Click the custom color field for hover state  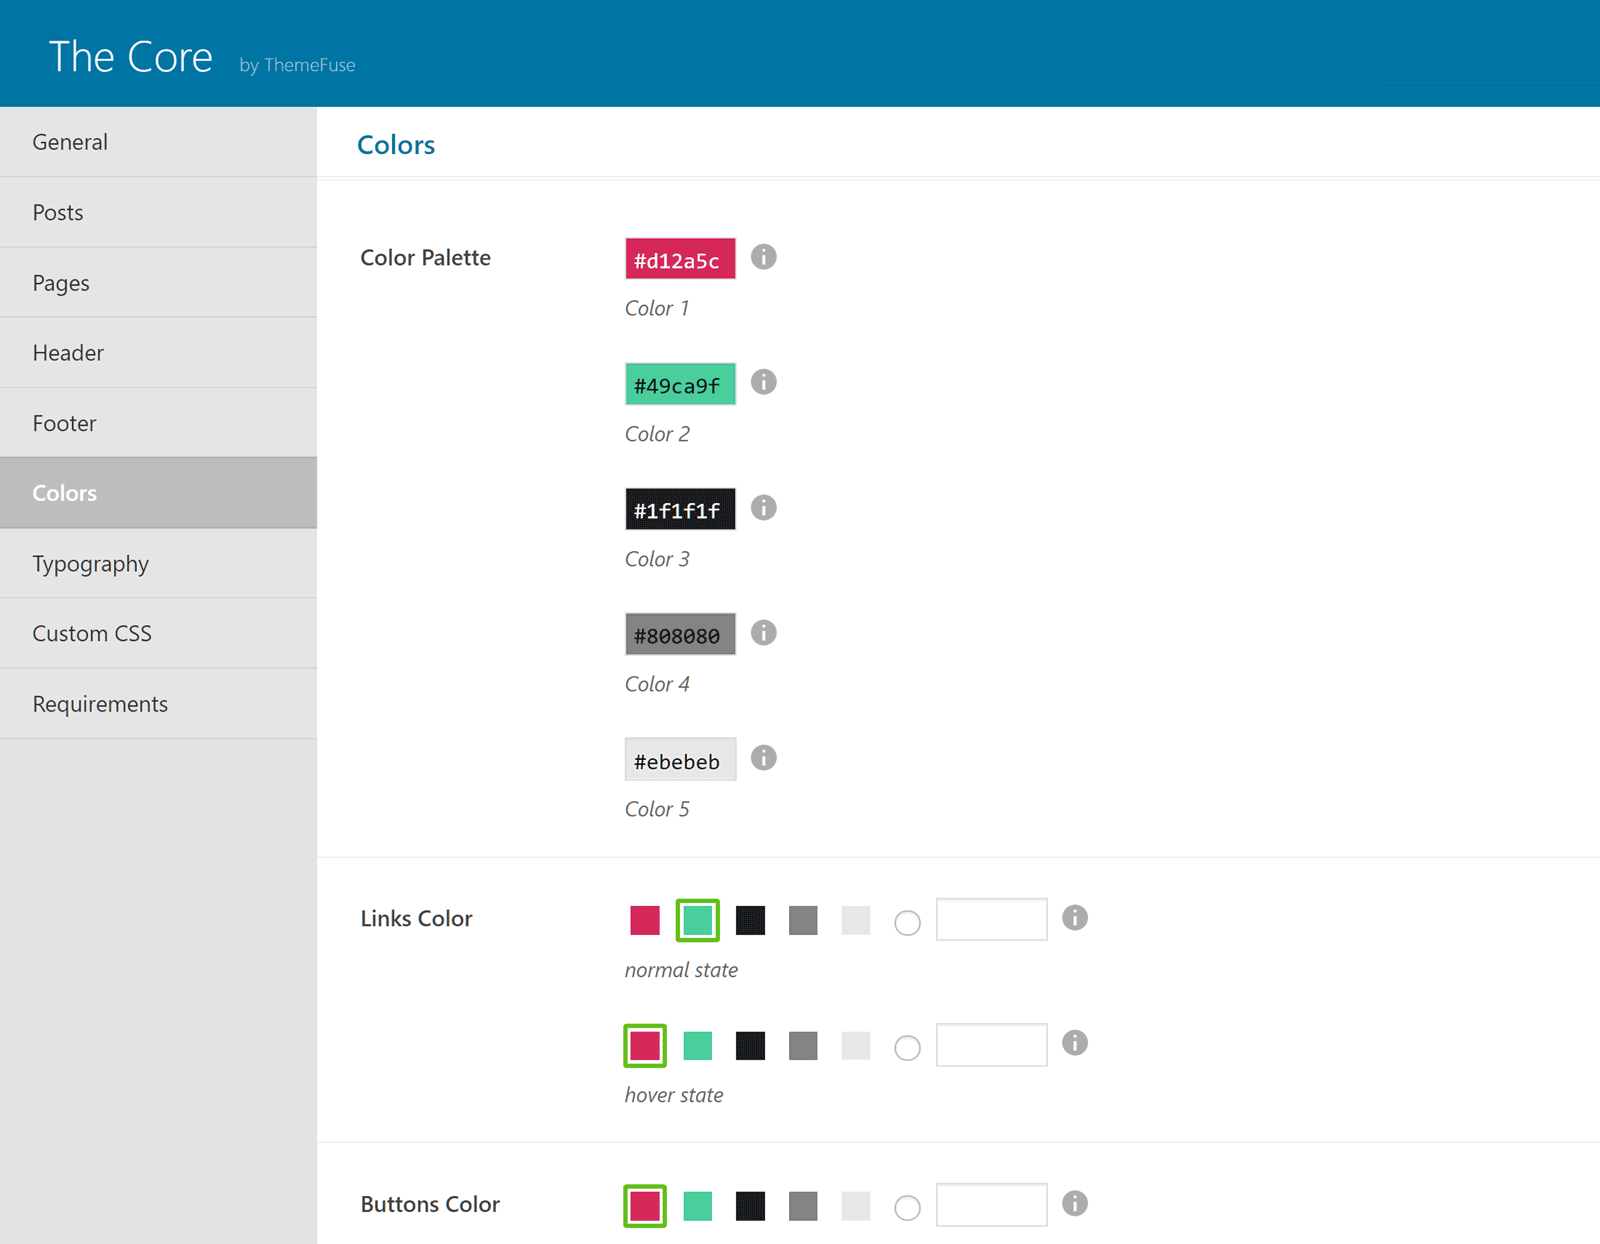[x=991, y=1045]
